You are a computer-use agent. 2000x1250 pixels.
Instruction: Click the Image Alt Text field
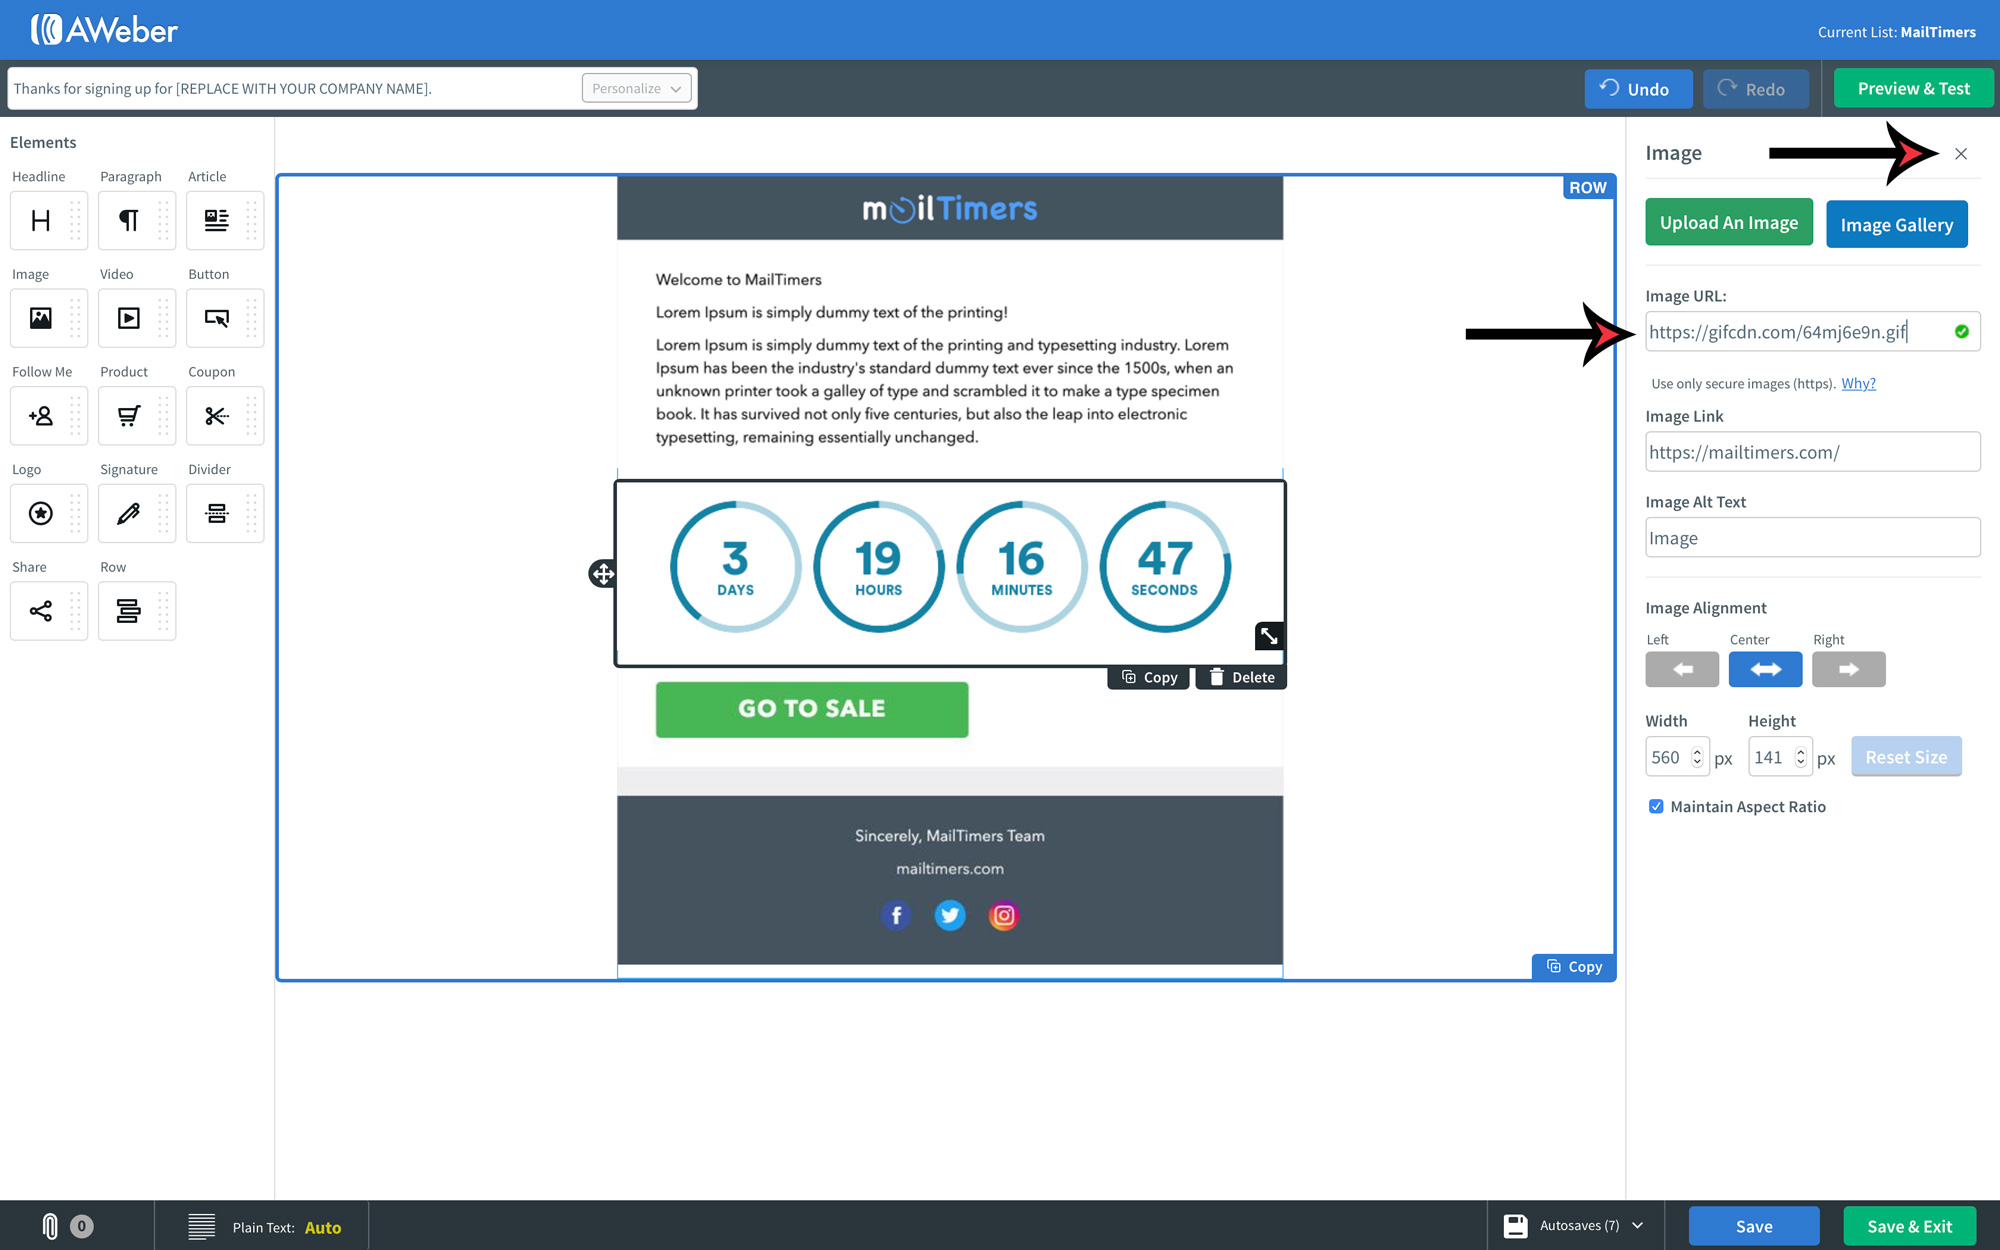(1812, 538)
